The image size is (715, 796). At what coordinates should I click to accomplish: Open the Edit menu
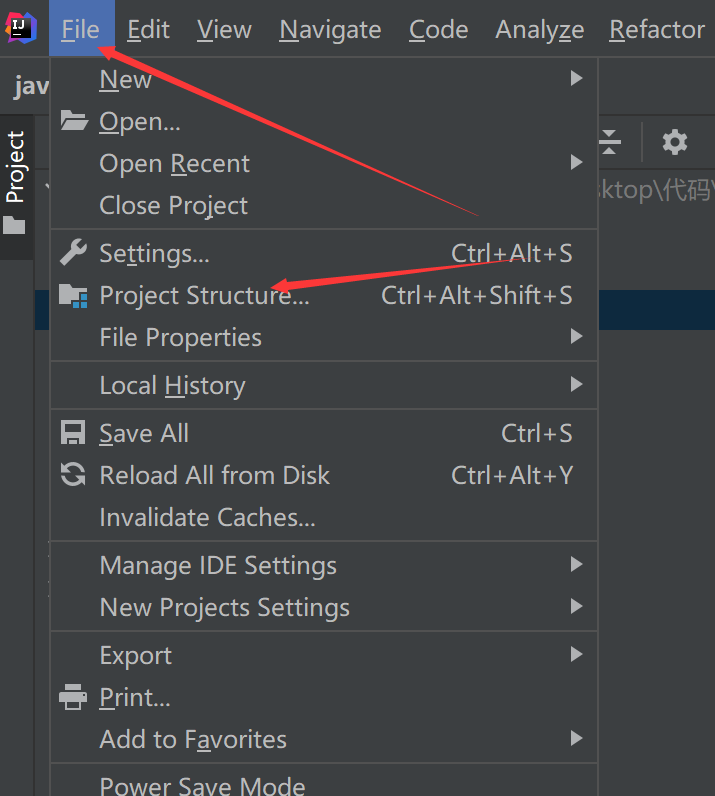148,29
